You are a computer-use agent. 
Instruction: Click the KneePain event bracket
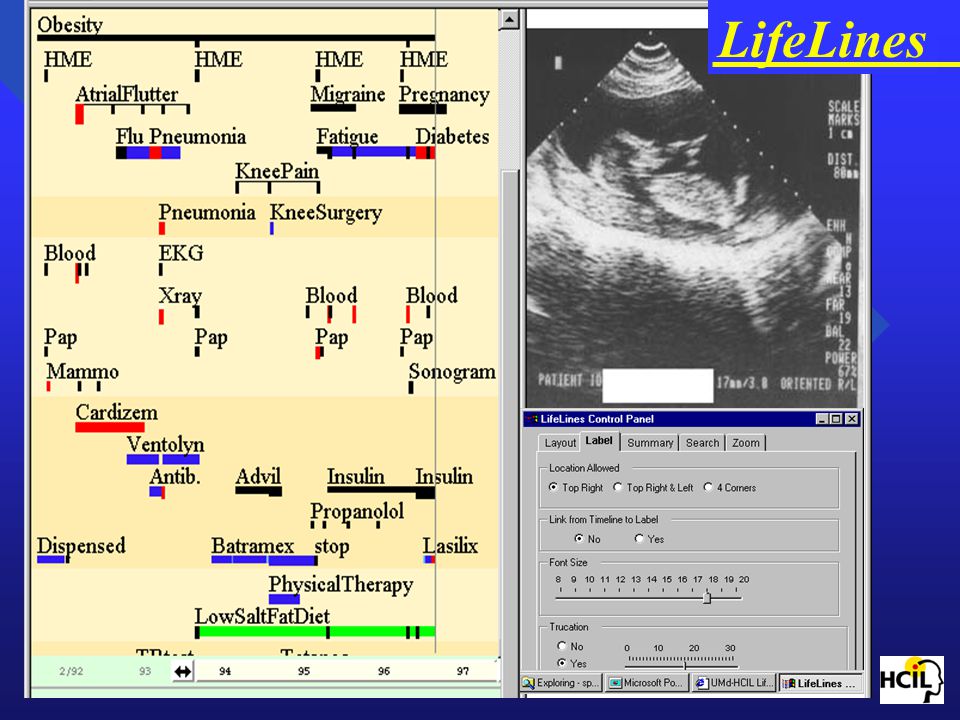pos(278,186)
